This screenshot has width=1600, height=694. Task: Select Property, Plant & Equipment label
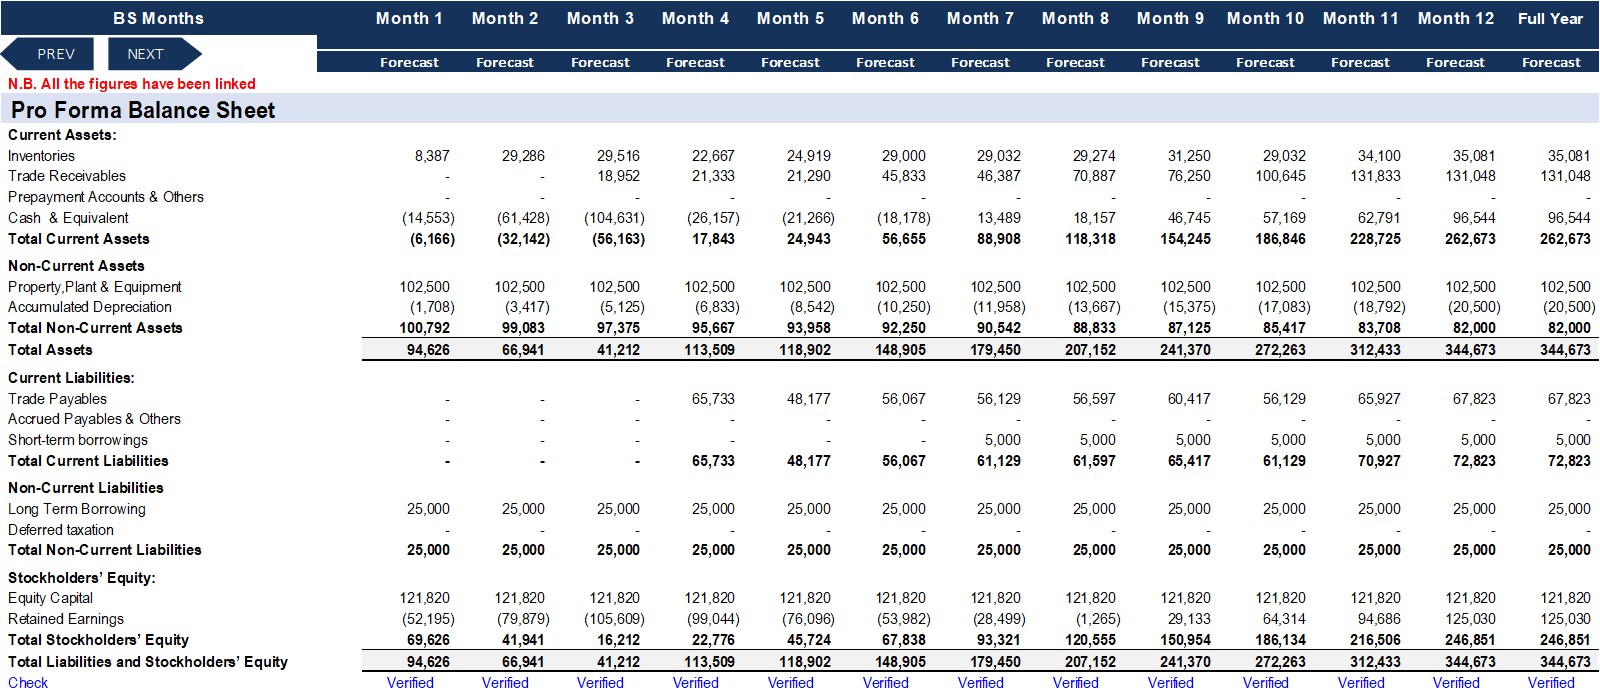[95, 287]
